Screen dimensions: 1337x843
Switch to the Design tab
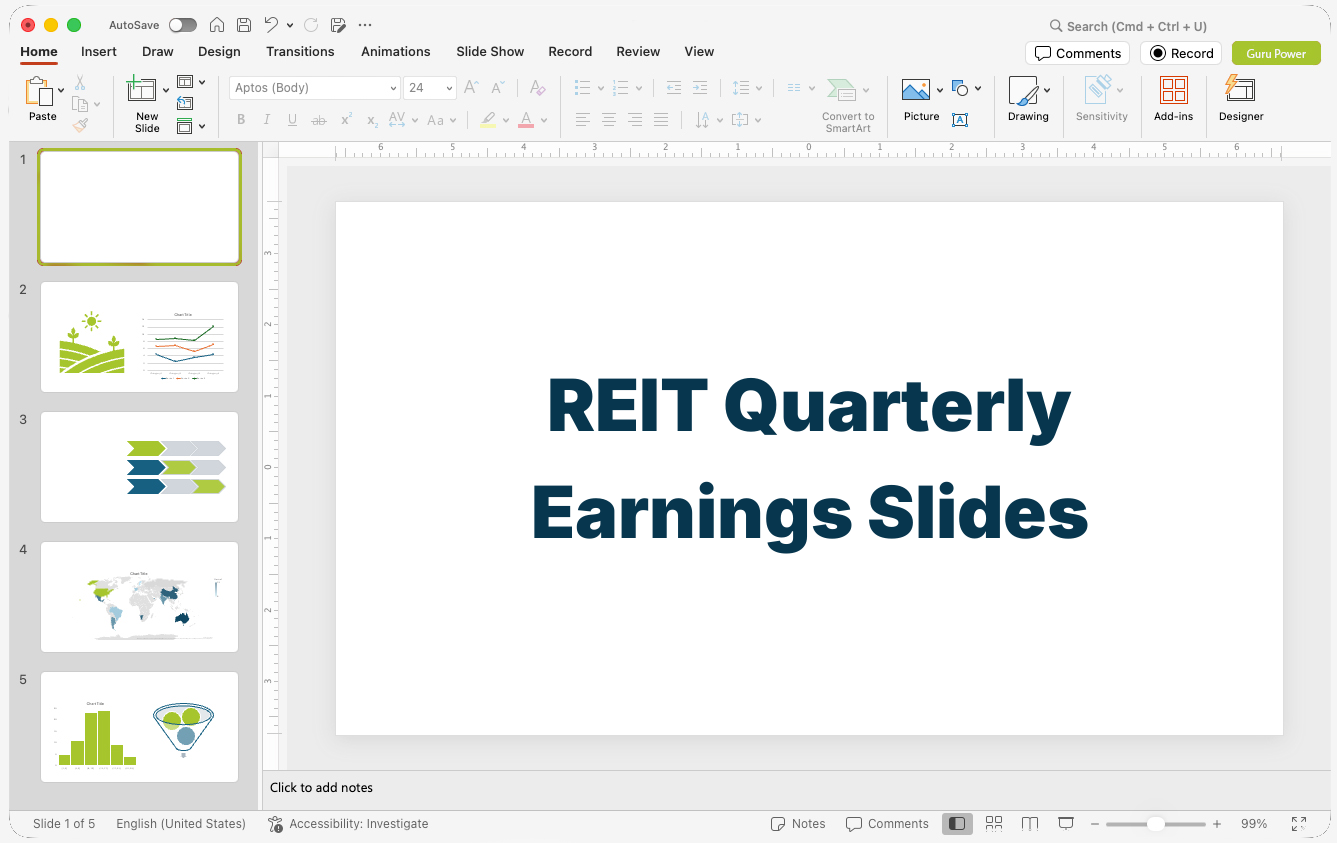[219, 51]
